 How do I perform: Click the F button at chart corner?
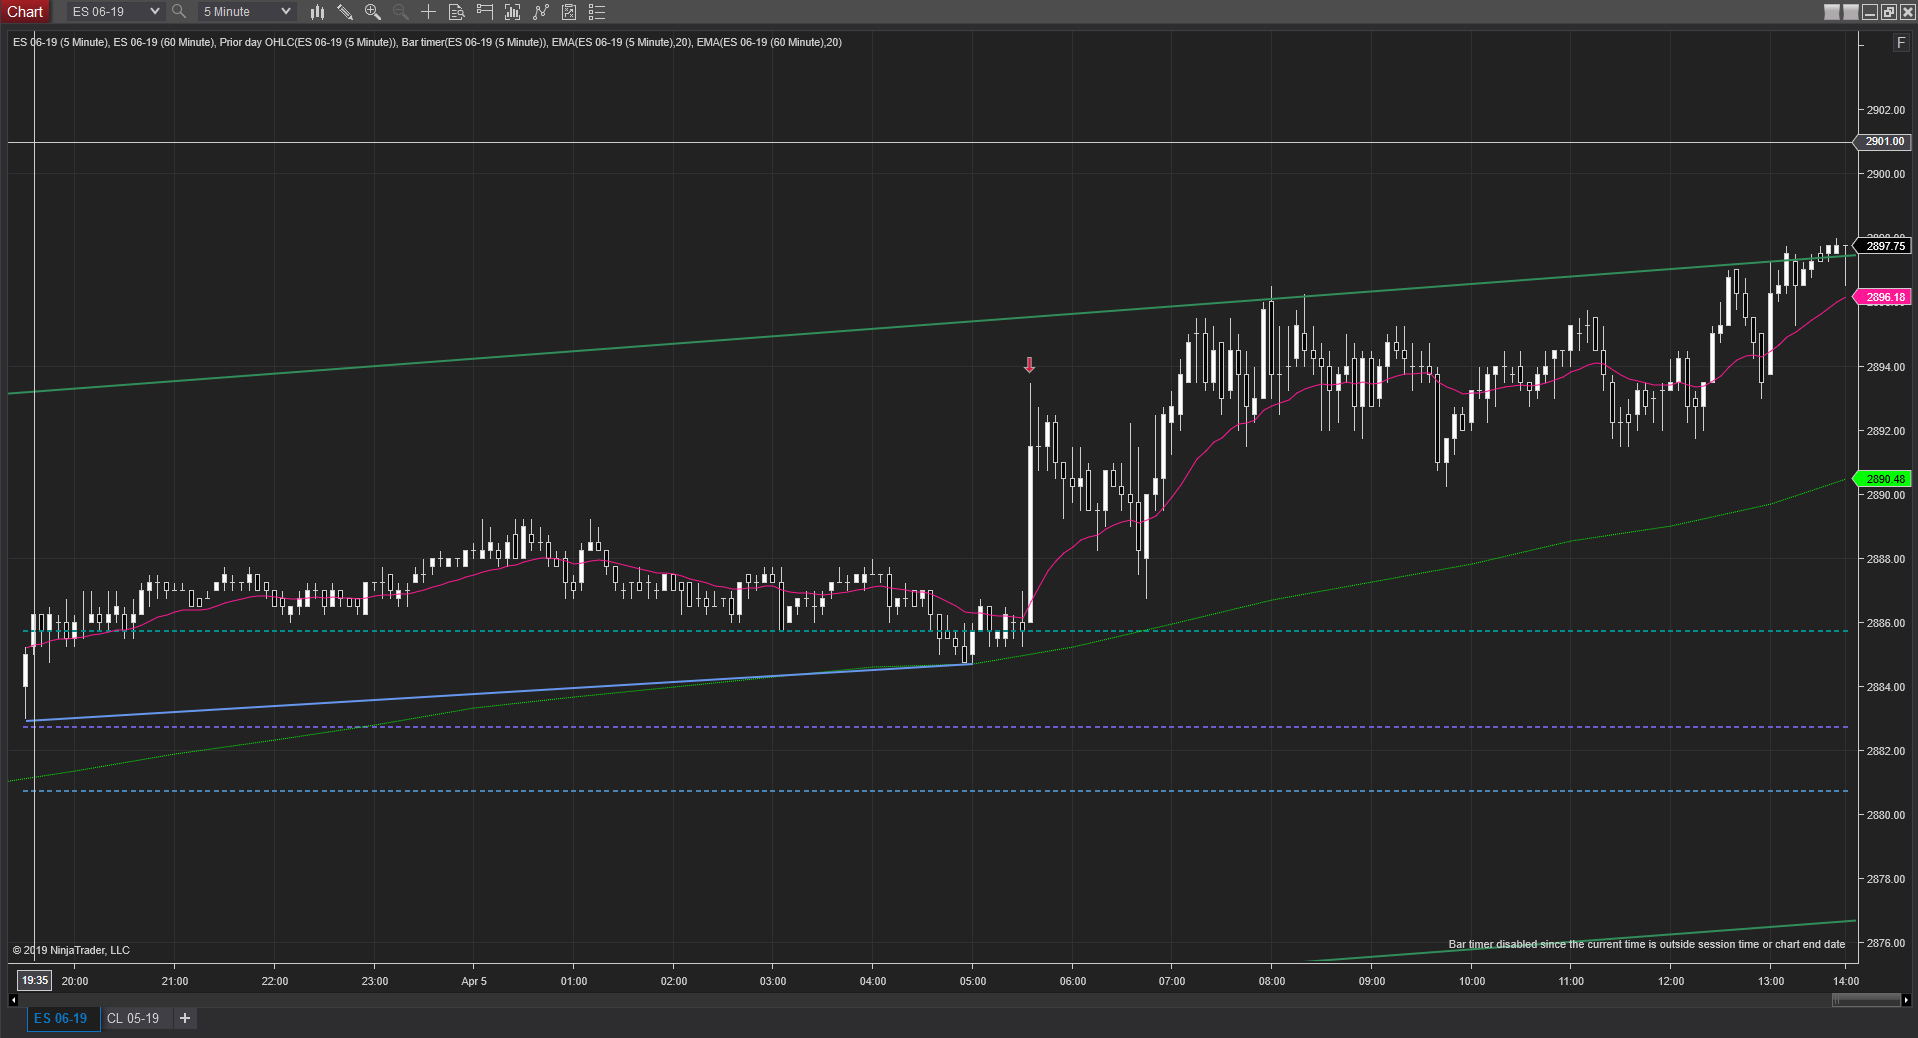coord(1901,43)
